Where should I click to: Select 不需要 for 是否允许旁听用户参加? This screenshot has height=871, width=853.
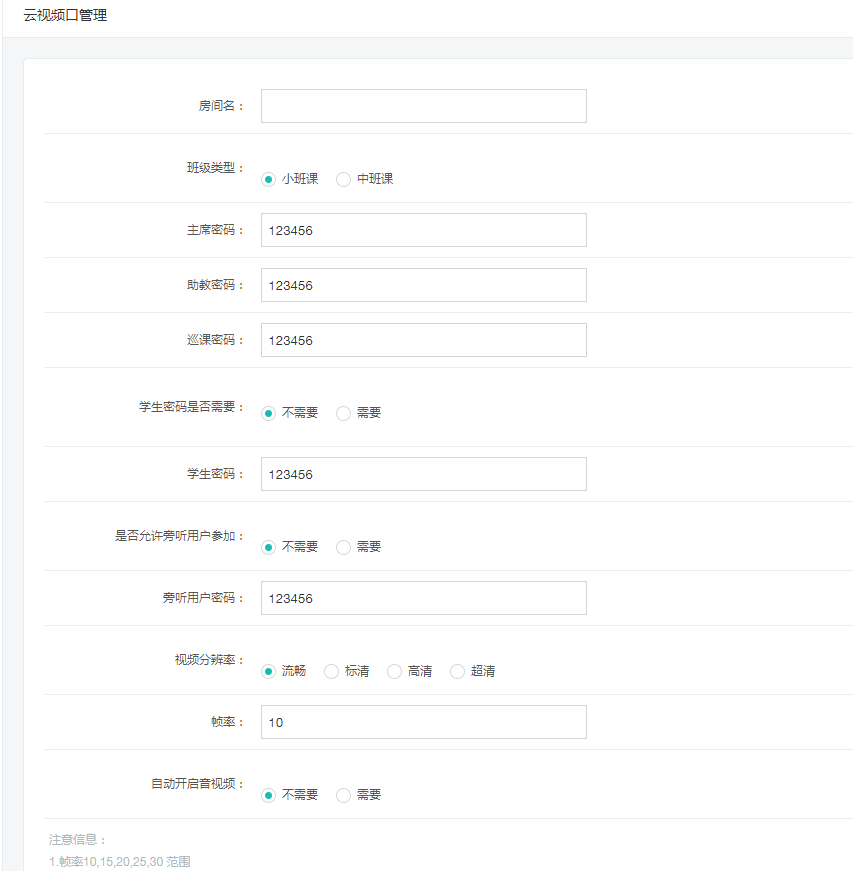269,547
